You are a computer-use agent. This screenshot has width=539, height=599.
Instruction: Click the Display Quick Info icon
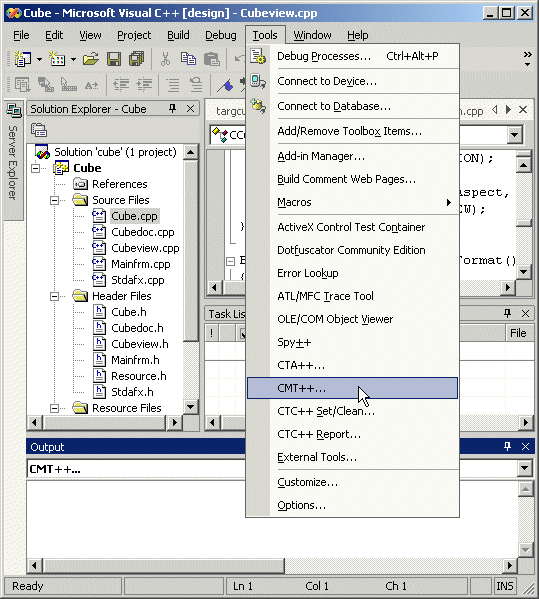(x=69, y=84)
